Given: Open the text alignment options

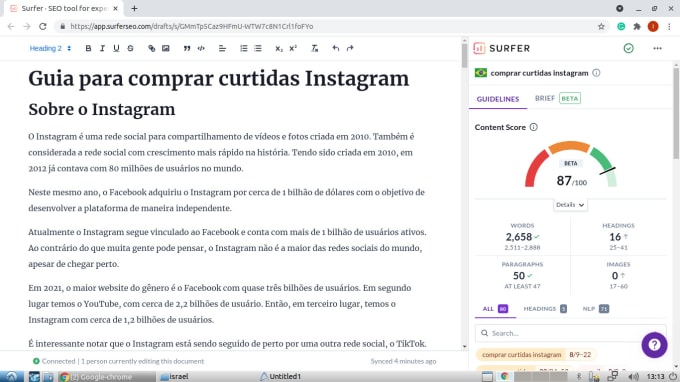Looking at the screenshot, I should pyautogui.click(x=222, y=48).
